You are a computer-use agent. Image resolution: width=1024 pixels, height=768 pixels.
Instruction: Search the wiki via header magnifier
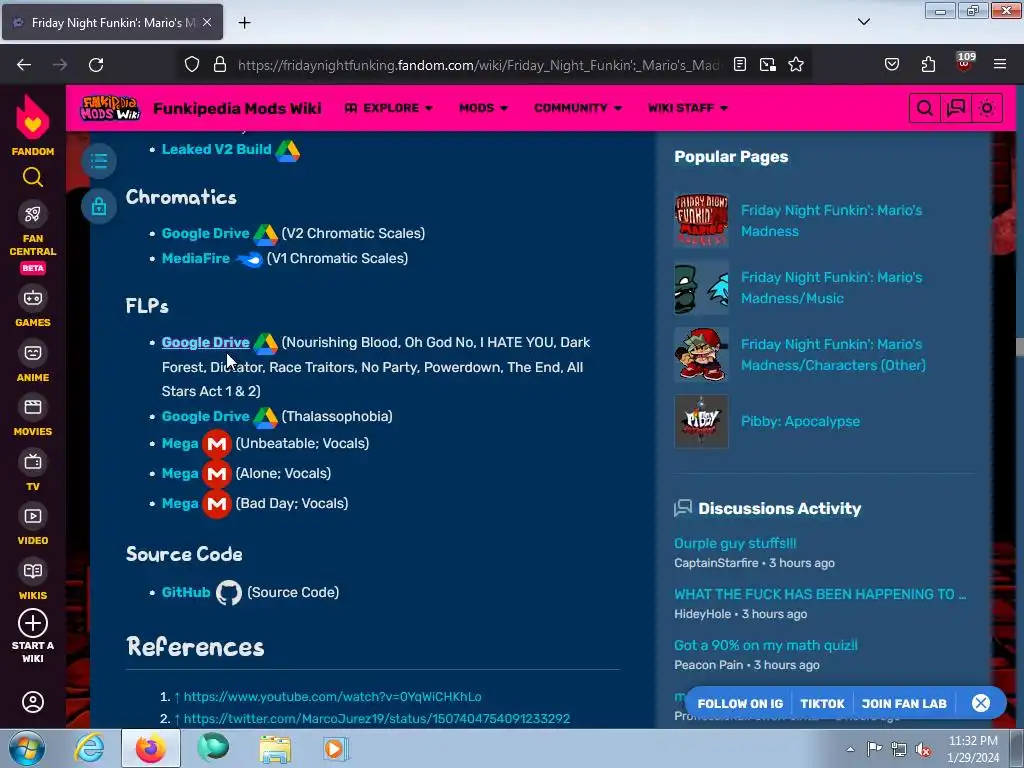coord(925,108)
